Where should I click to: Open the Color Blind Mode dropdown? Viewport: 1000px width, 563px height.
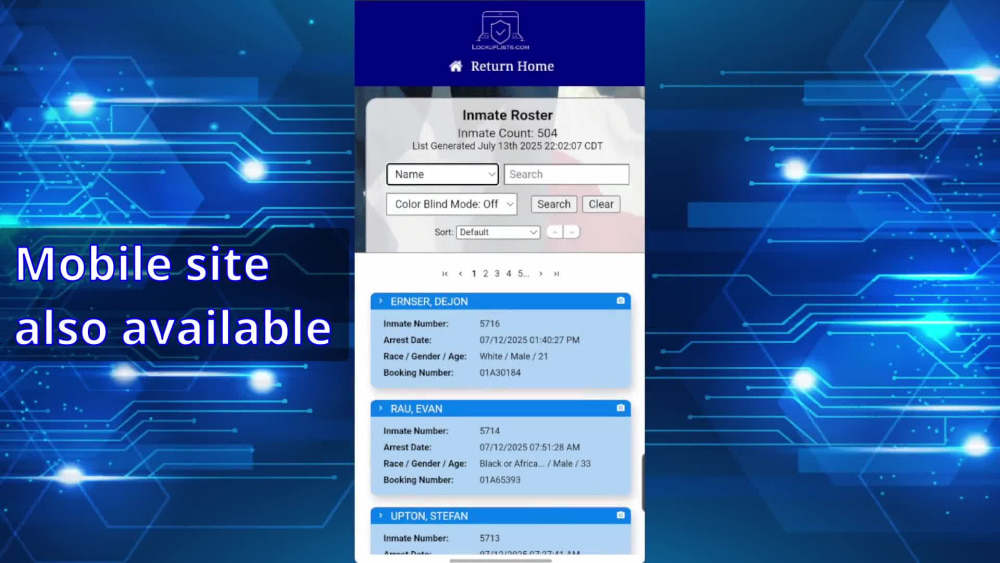(452, 204)
